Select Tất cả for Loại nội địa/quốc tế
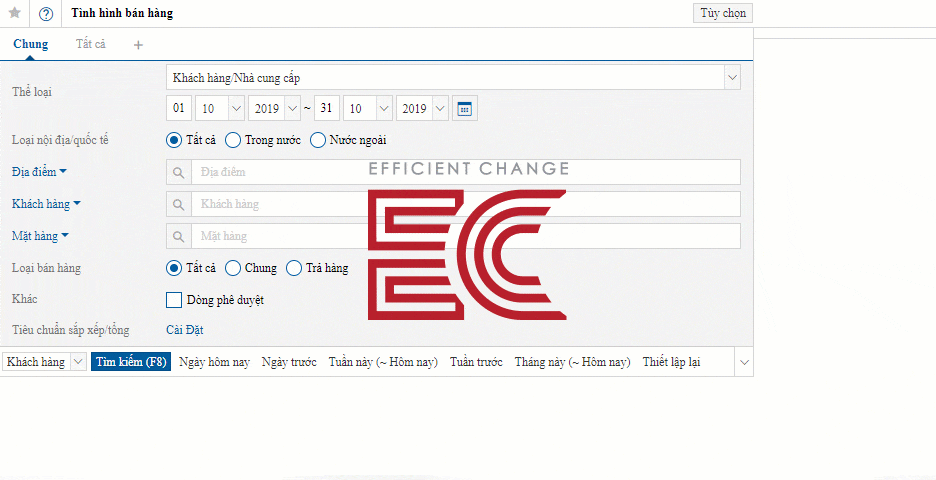Screen dimensions: 936x480 [174, 140]
